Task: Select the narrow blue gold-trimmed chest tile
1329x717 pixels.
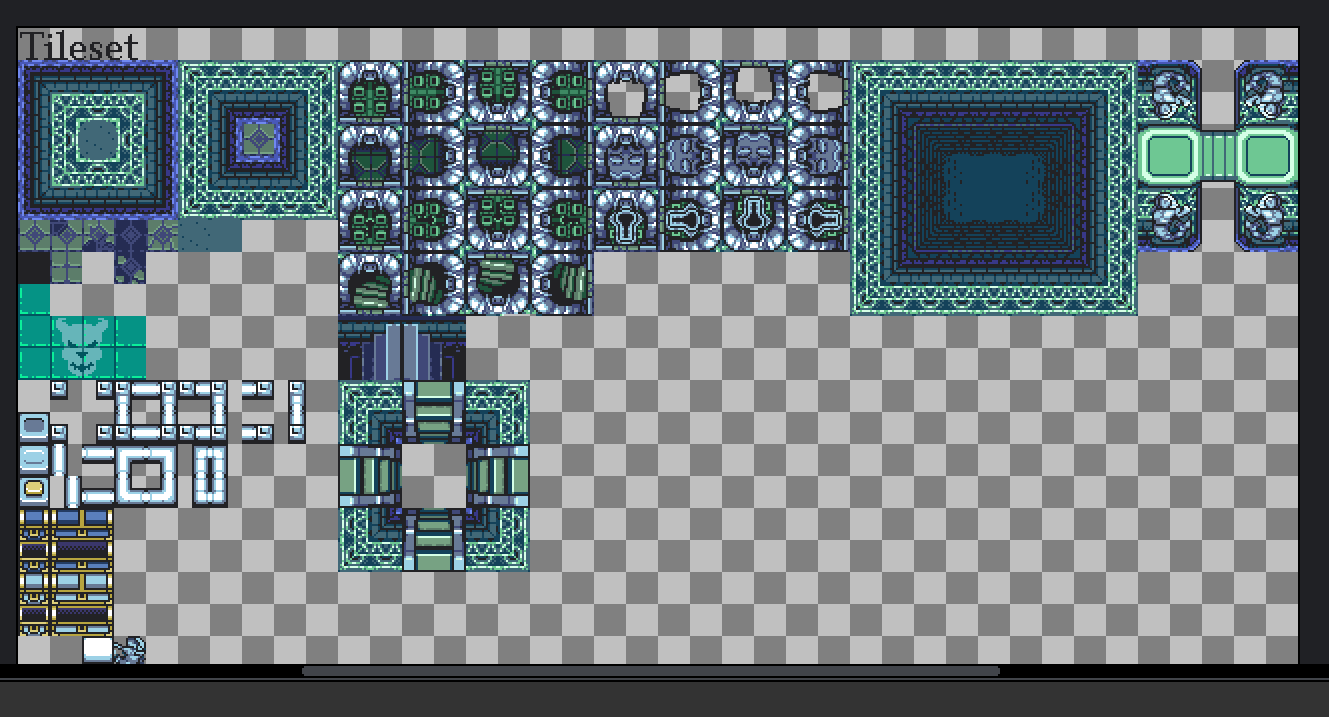Action: coord(34,524)
